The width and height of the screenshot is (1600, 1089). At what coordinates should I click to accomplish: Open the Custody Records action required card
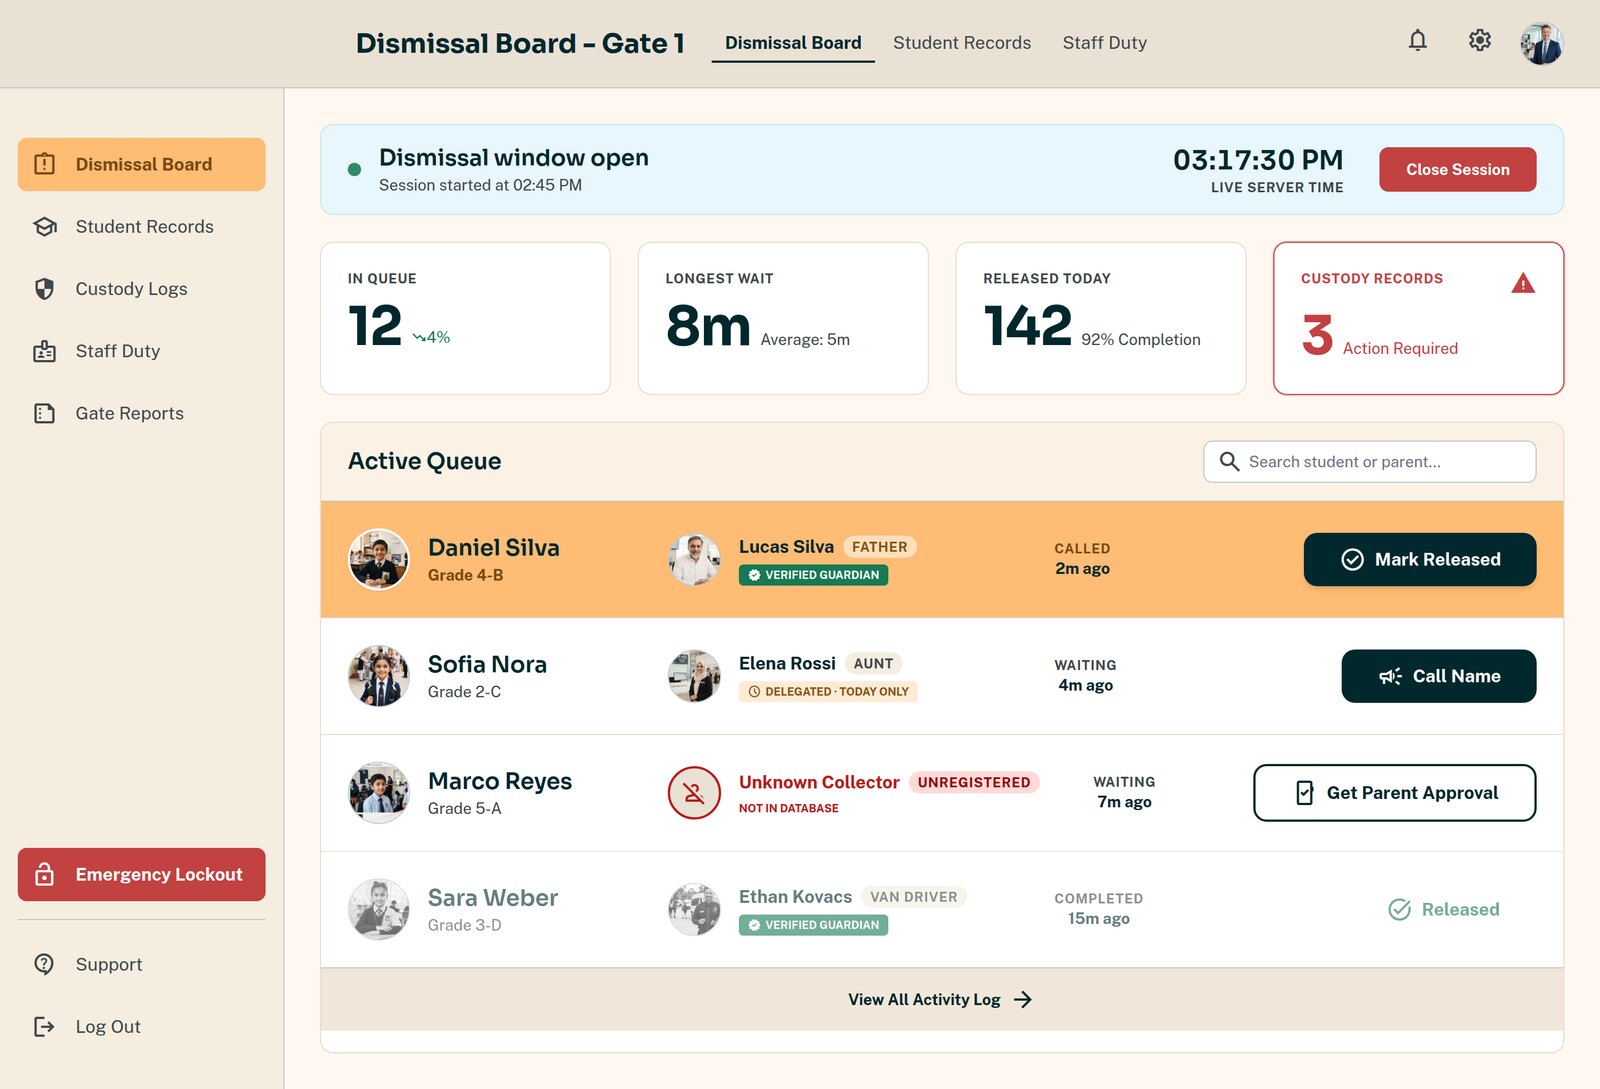point(1418,318)
